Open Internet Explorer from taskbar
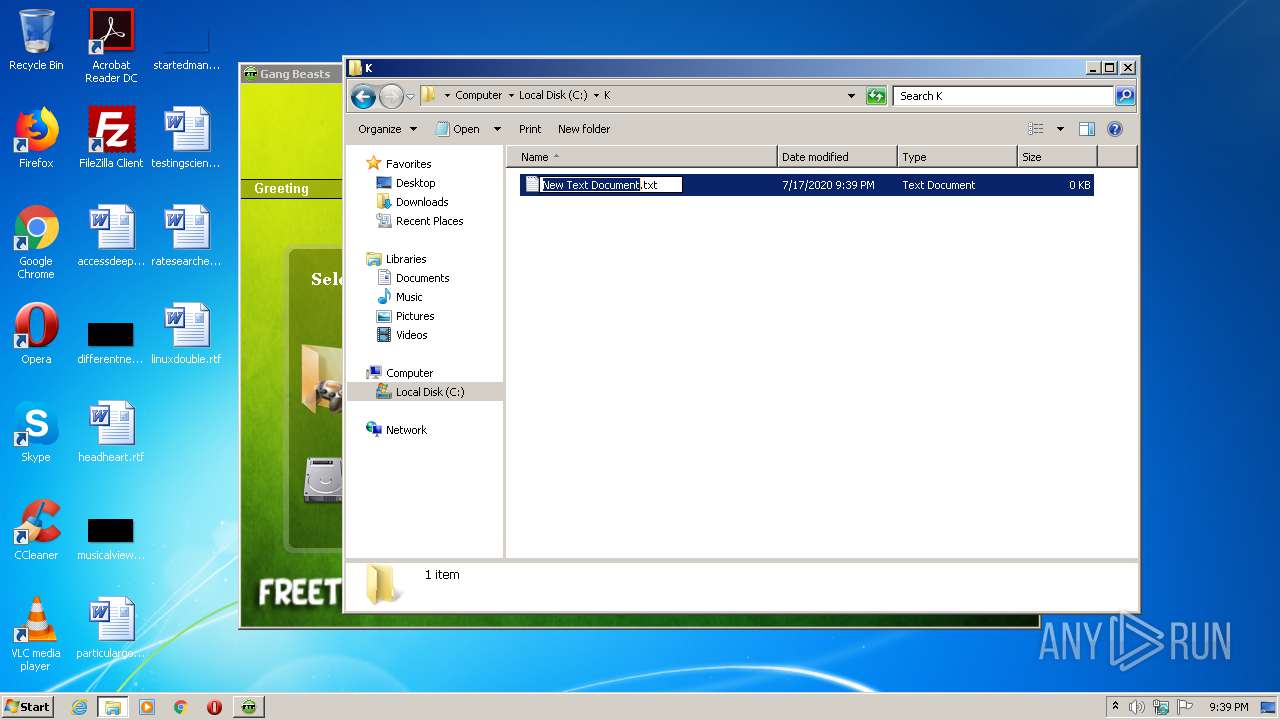Image resolution: width=1280 pixels, height=720 pixels. [79, 707]
